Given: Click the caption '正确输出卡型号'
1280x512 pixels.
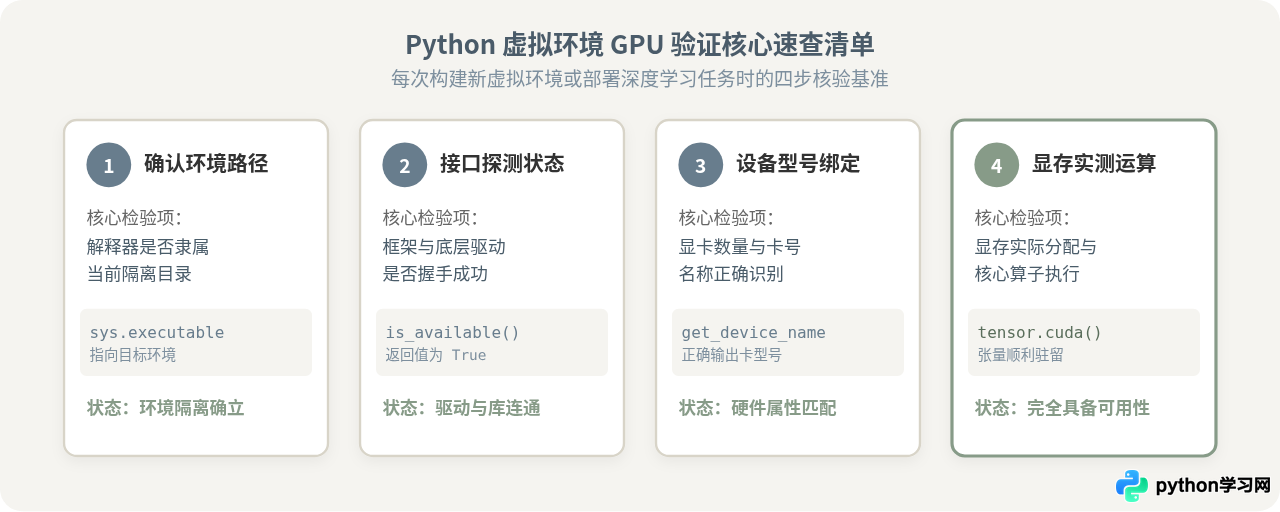Looking at the screenshot, I should 732,355.
